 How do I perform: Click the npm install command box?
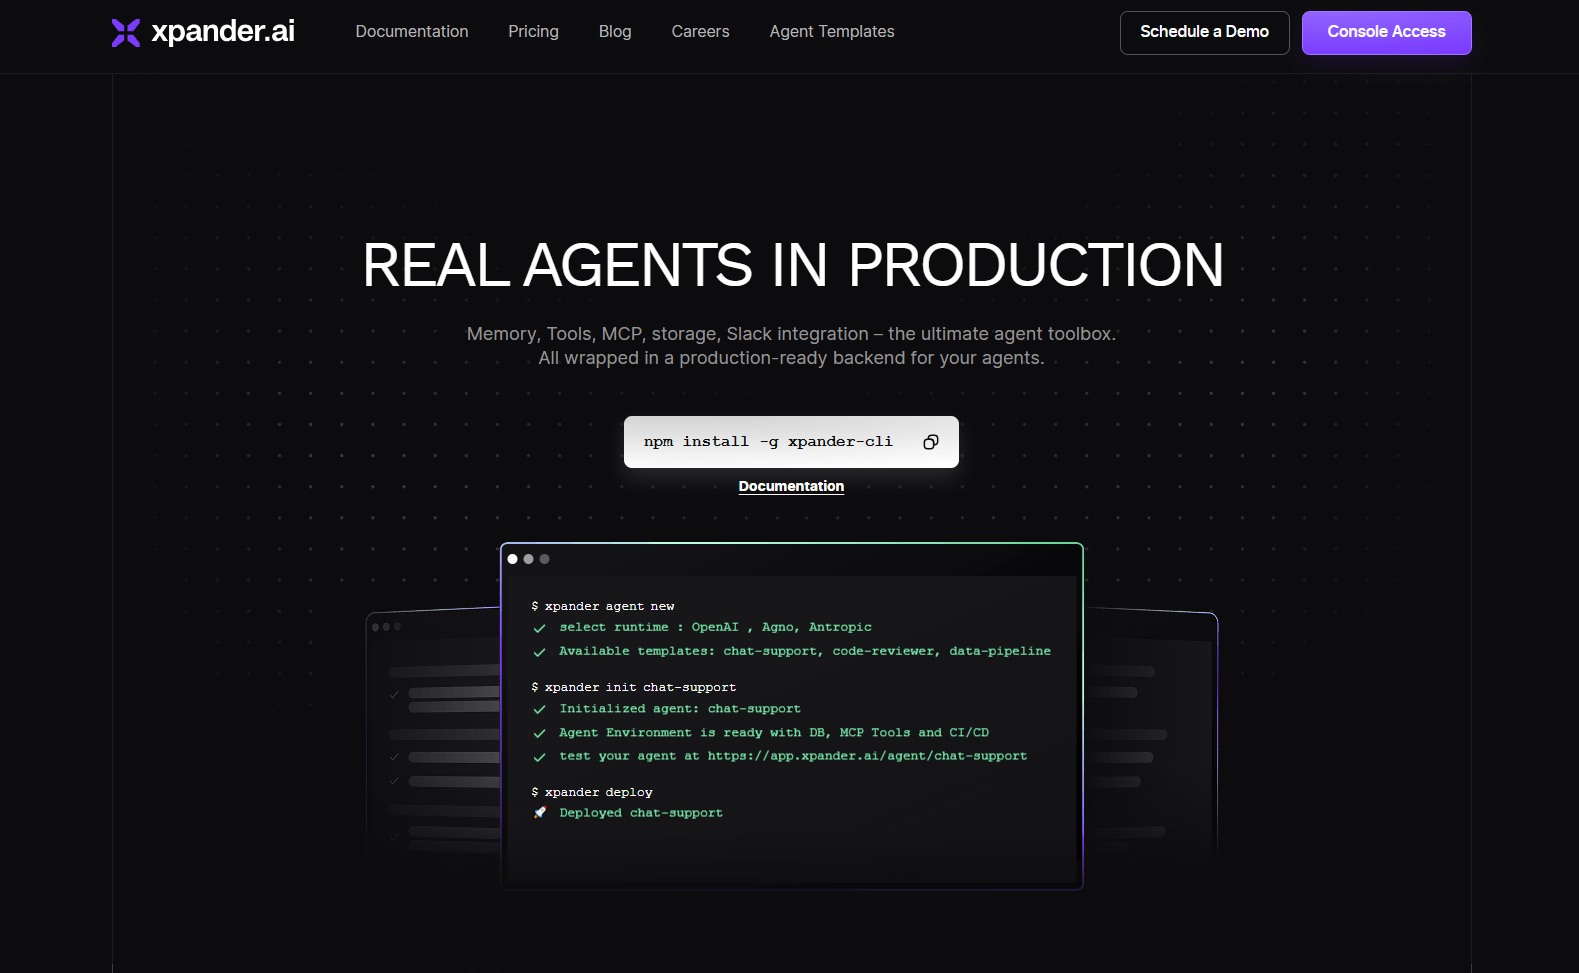[x=791, y=442]
